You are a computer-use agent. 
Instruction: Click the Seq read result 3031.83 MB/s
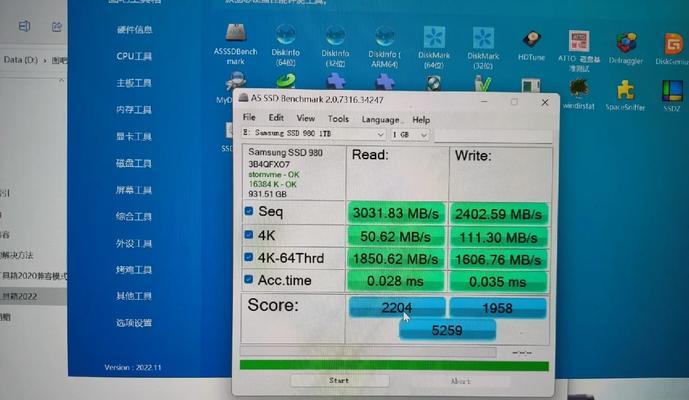point(396,213)
